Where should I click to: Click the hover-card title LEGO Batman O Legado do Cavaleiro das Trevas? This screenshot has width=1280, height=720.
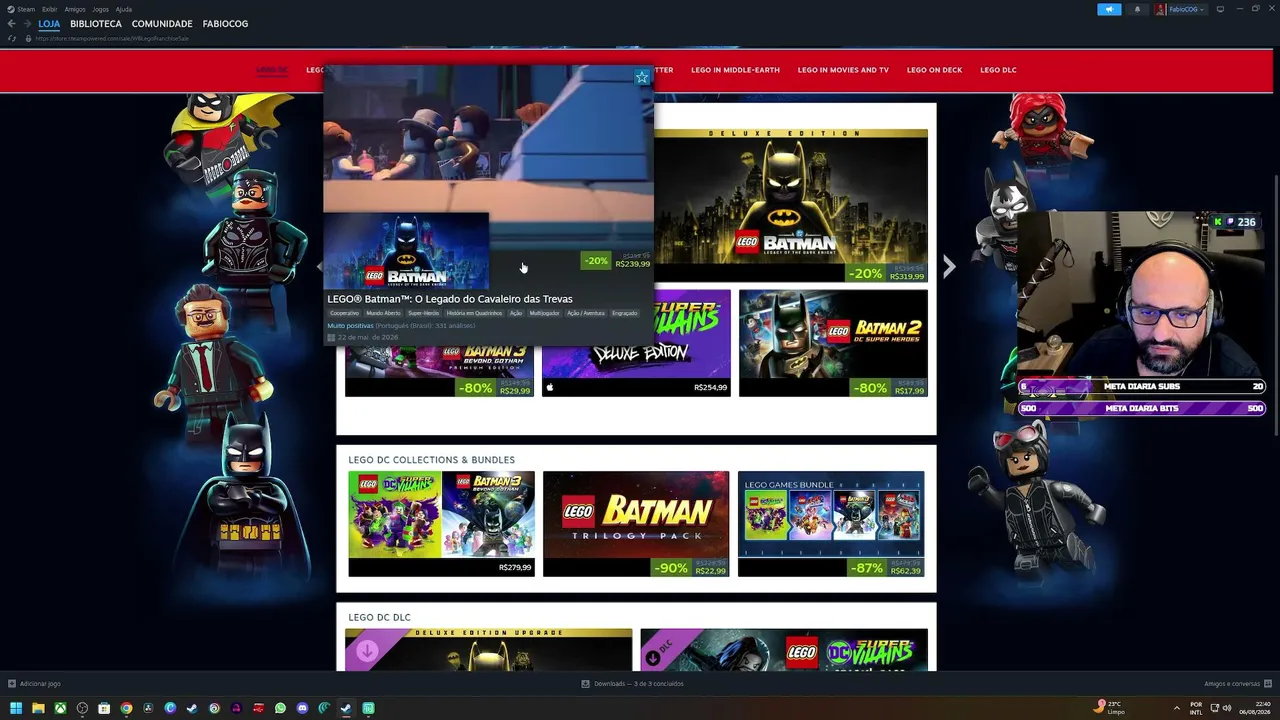(x=450, y=299)
